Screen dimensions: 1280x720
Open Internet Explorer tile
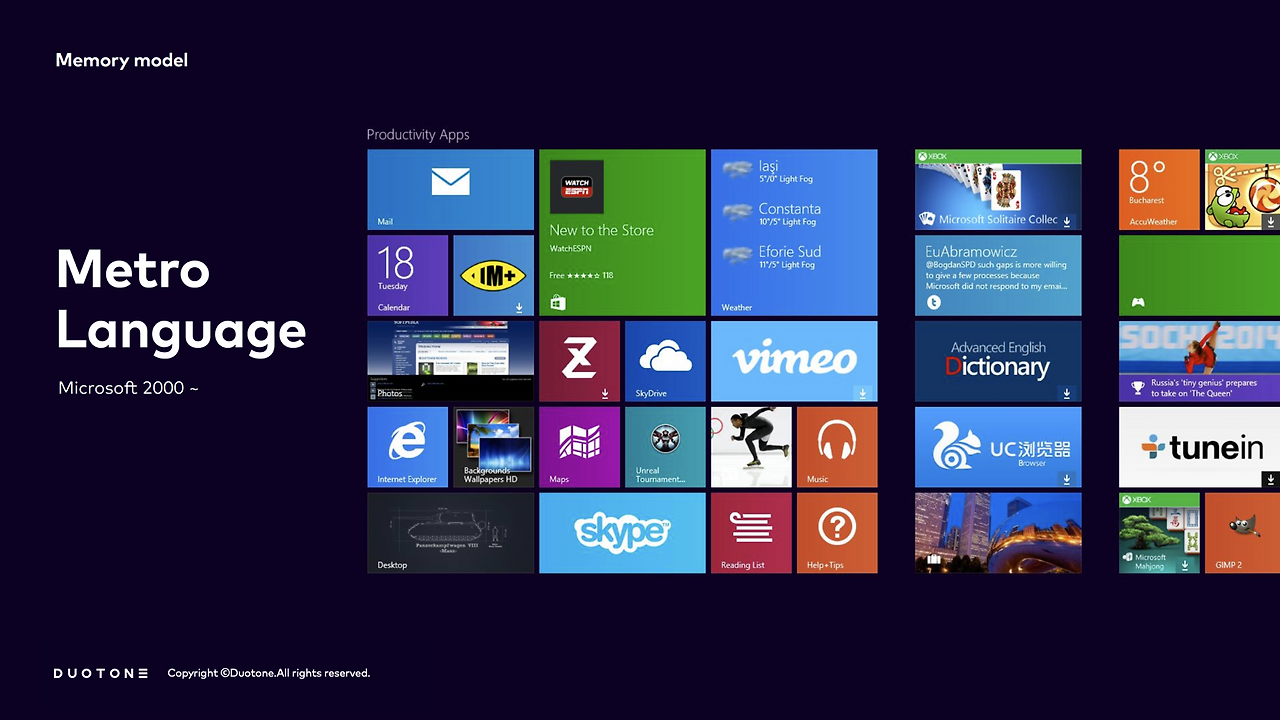(x=407, y=447)
